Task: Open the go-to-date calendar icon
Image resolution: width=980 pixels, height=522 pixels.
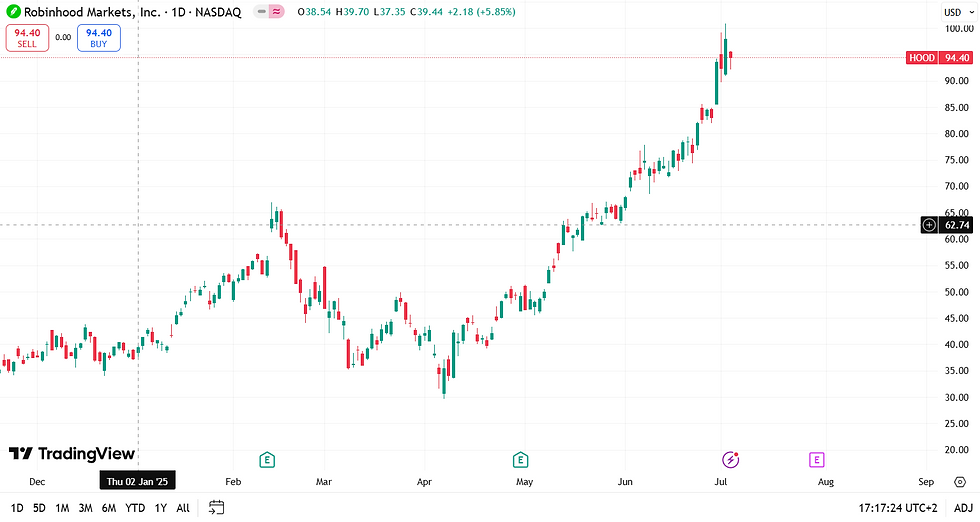Action: tap(216, 508)
